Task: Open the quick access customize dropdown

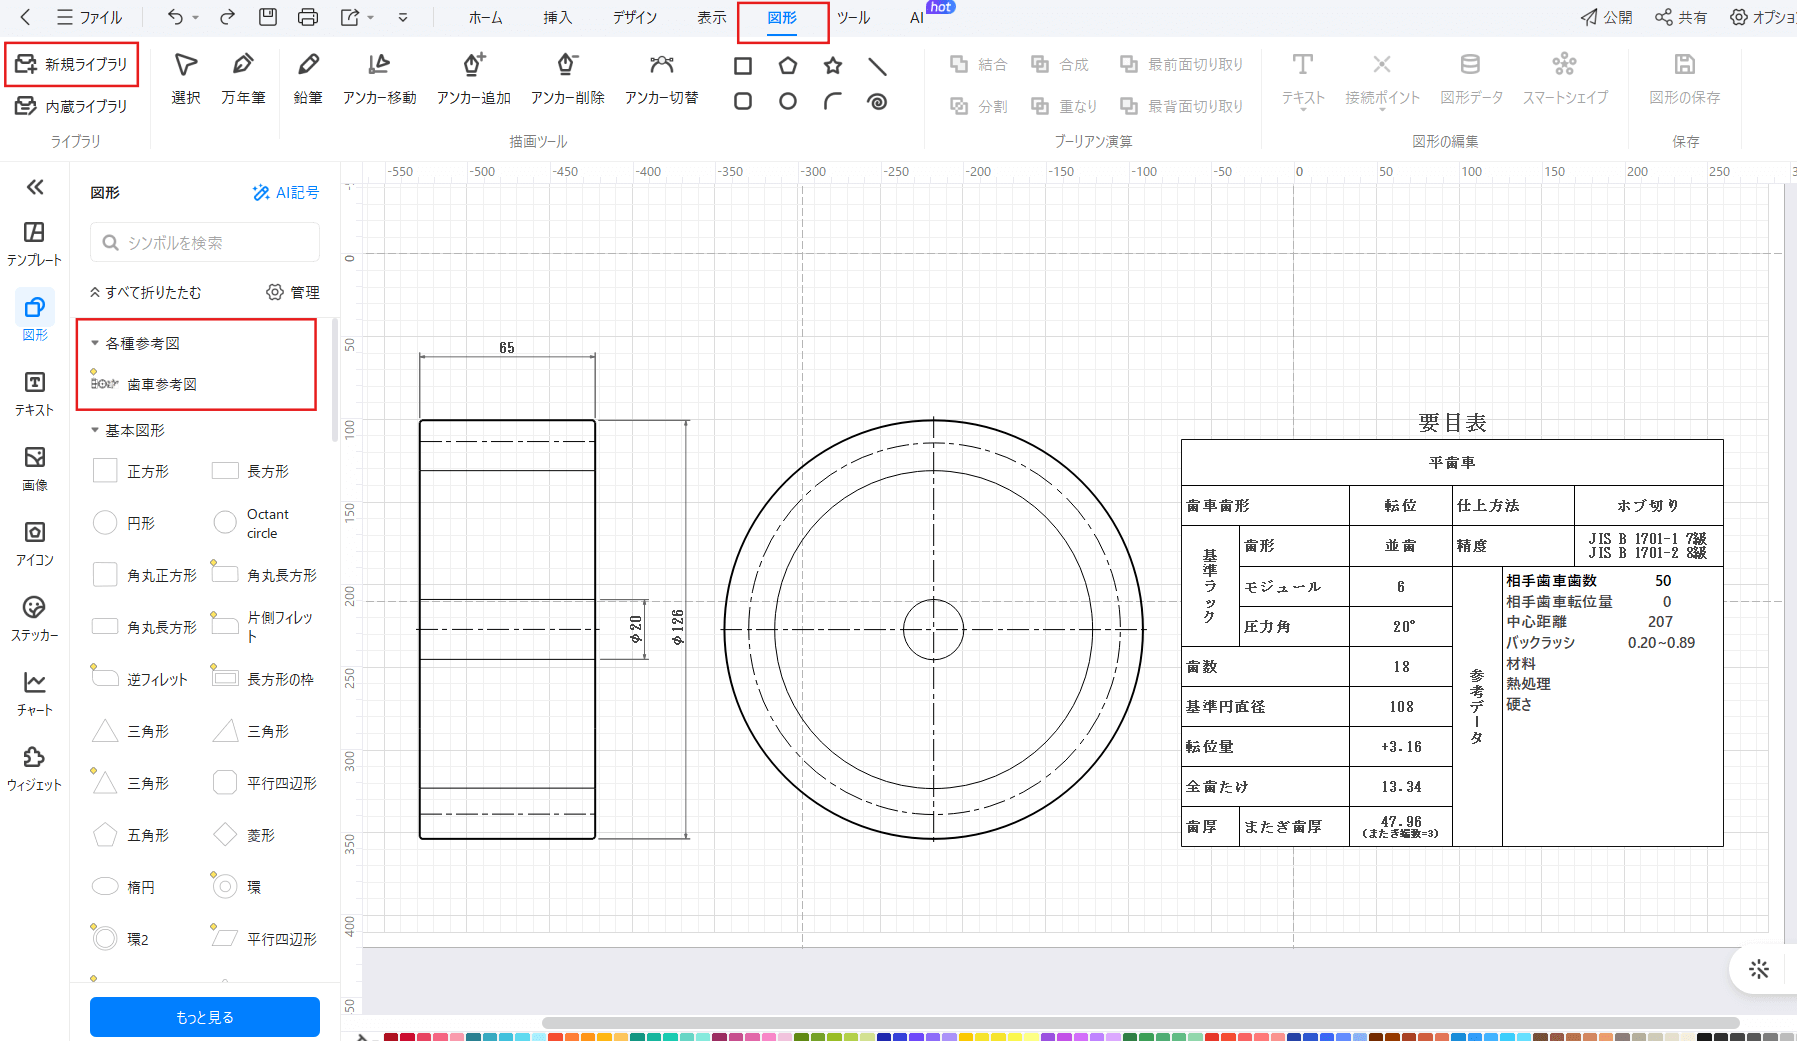Action: 403,17
